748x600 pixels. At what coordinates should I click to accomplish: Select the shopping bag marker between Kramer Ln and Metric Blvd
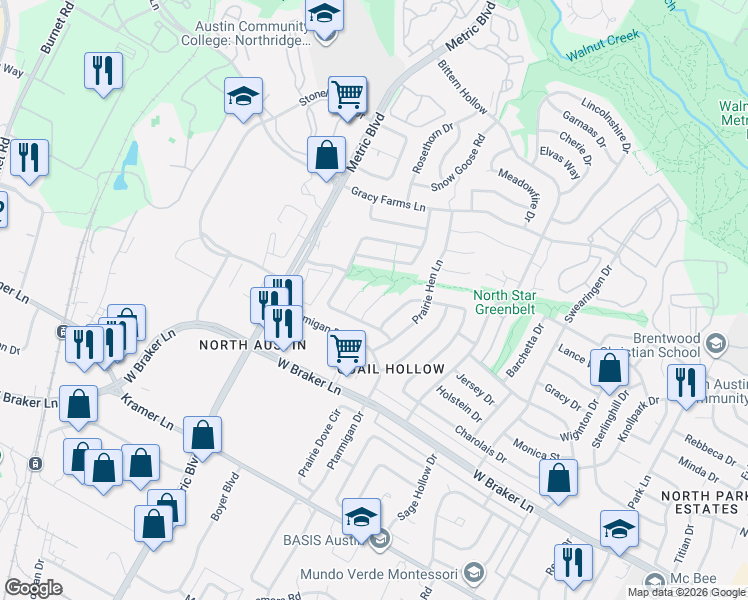[202, 438]
